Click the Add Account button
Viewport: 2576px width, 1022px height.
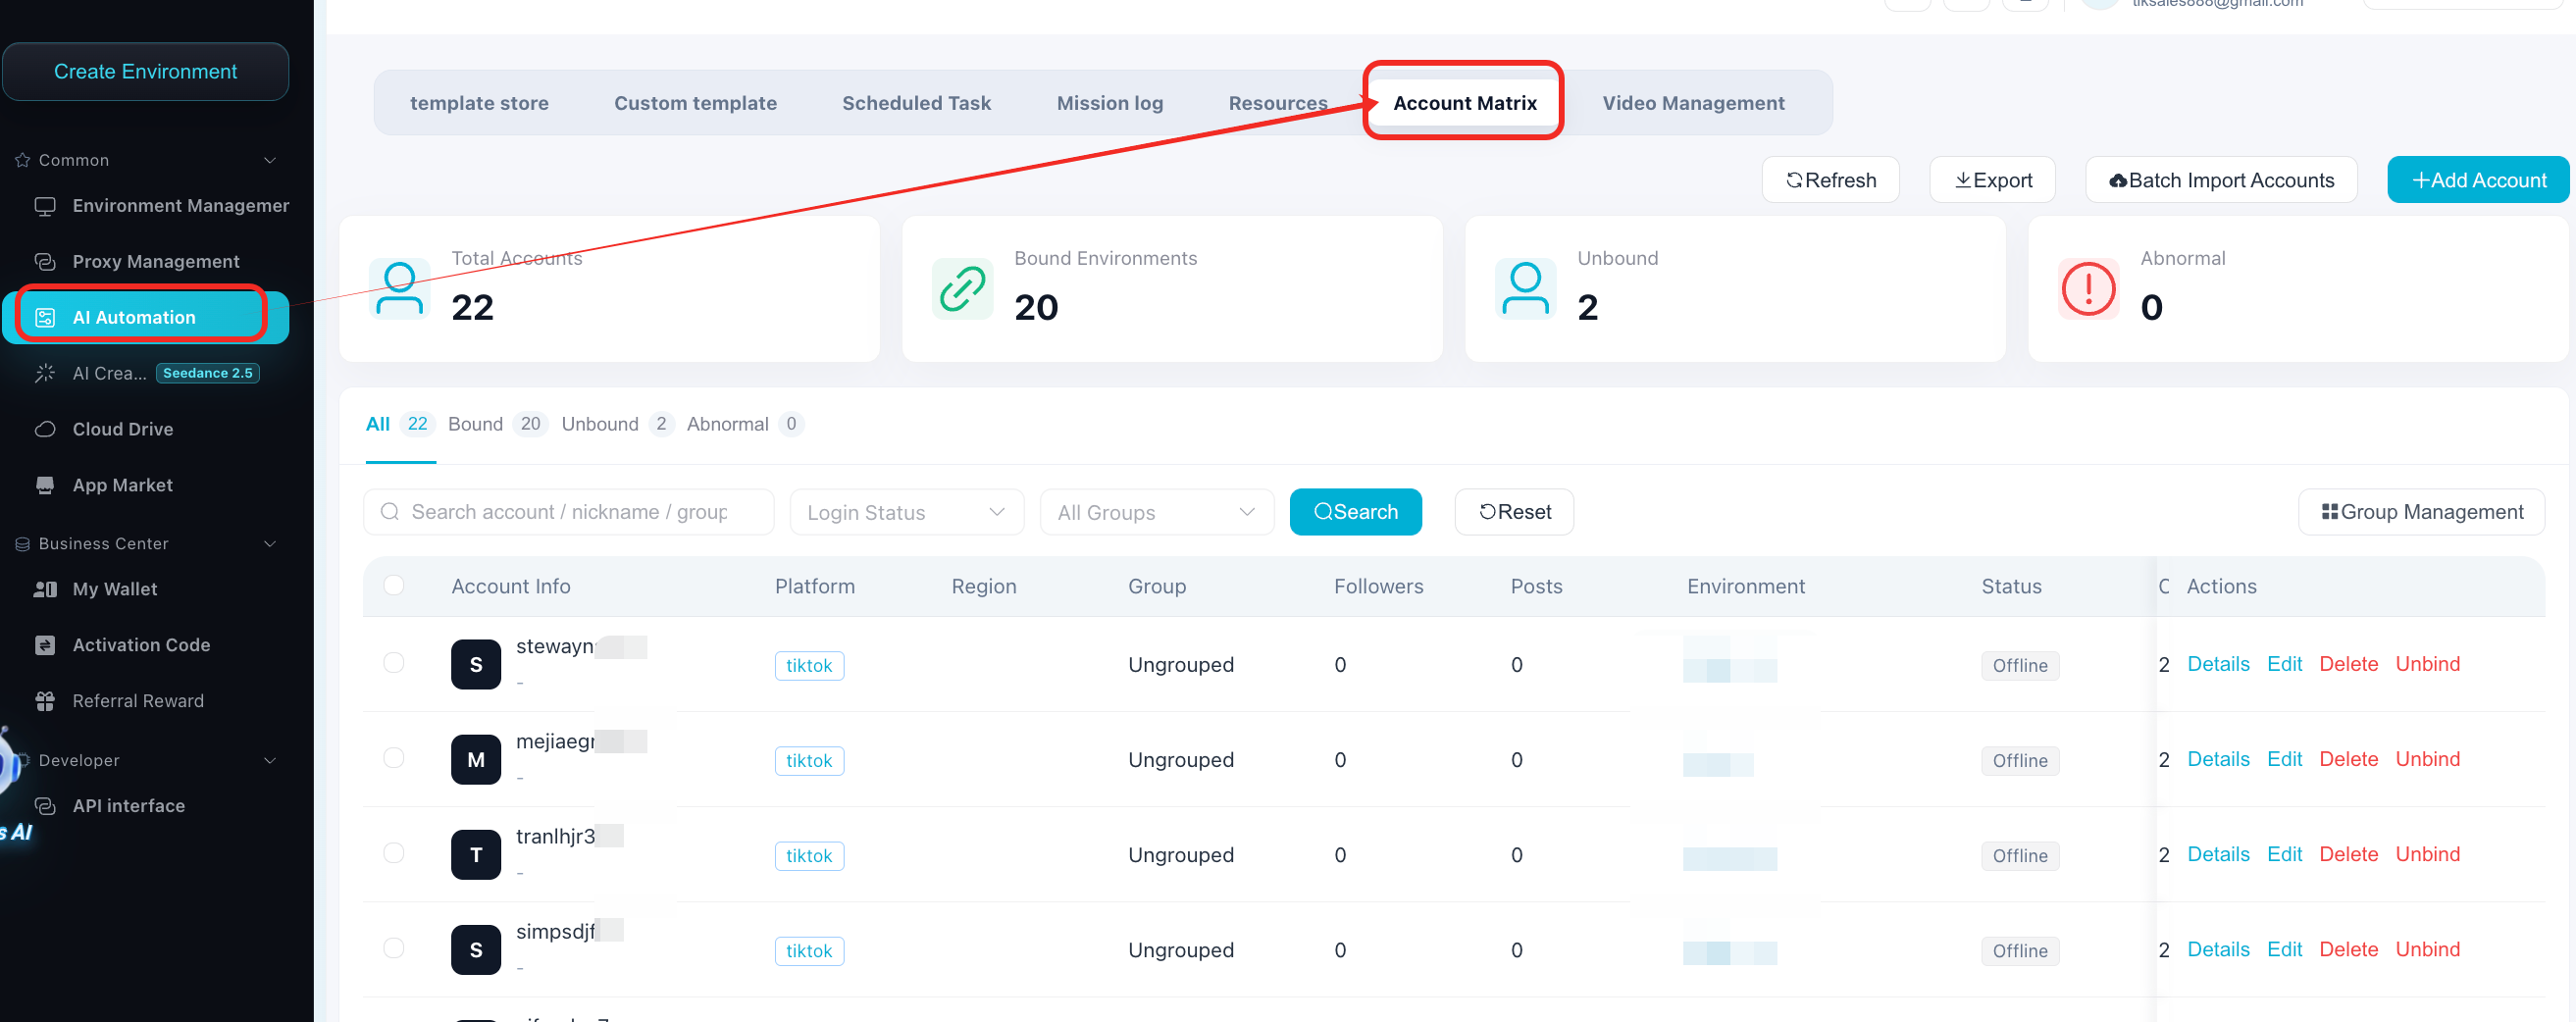[2478, 181]
